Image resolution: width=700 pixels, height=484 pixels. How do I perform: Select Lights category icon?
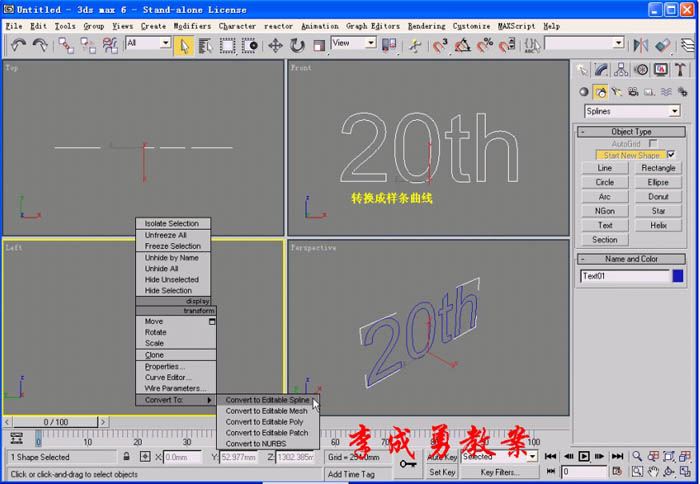(617, 92)
